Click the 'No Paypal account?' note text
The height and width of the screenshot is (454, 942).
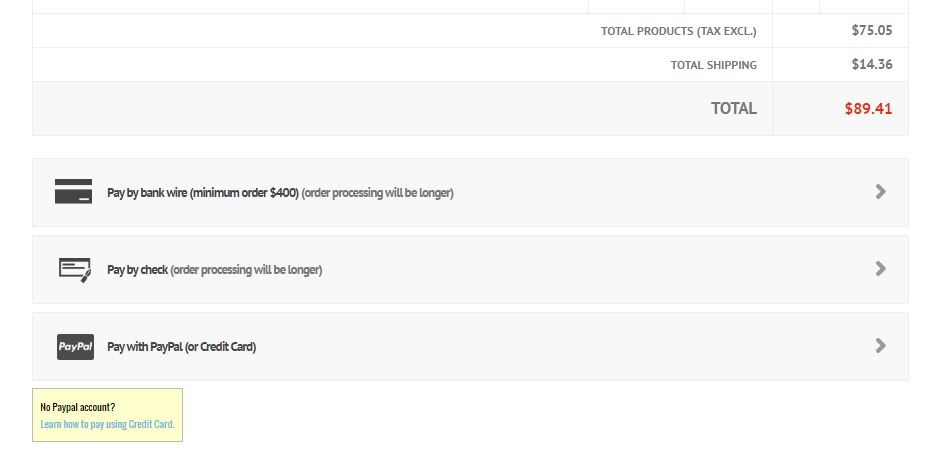pyautogui.click(x=77, y=407)
